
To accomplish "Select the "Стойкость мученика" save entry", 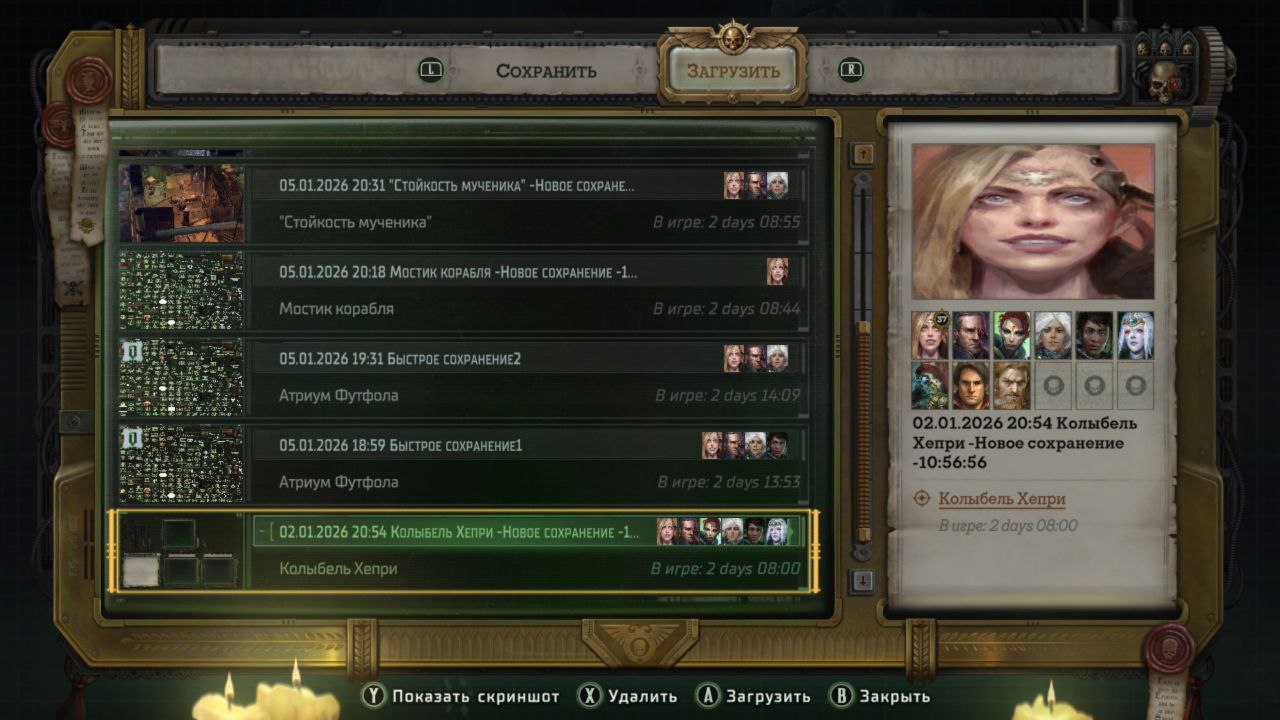I will point(463,203).
